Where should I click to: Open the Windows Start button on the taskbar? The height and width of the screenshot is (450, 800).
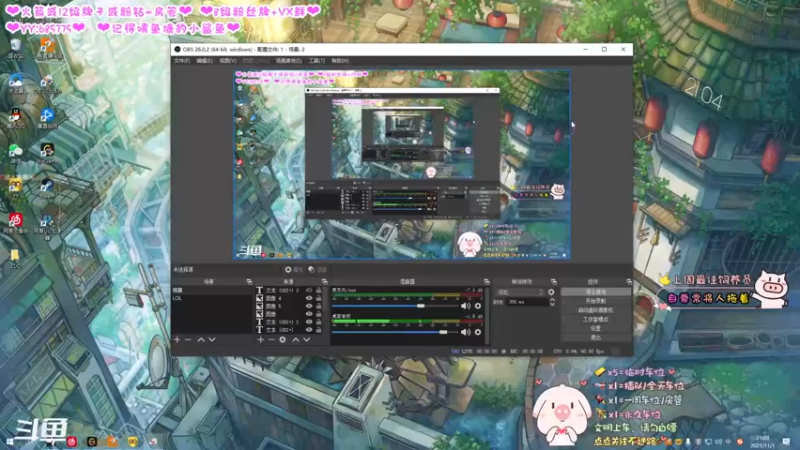click(x=9, y=441)
